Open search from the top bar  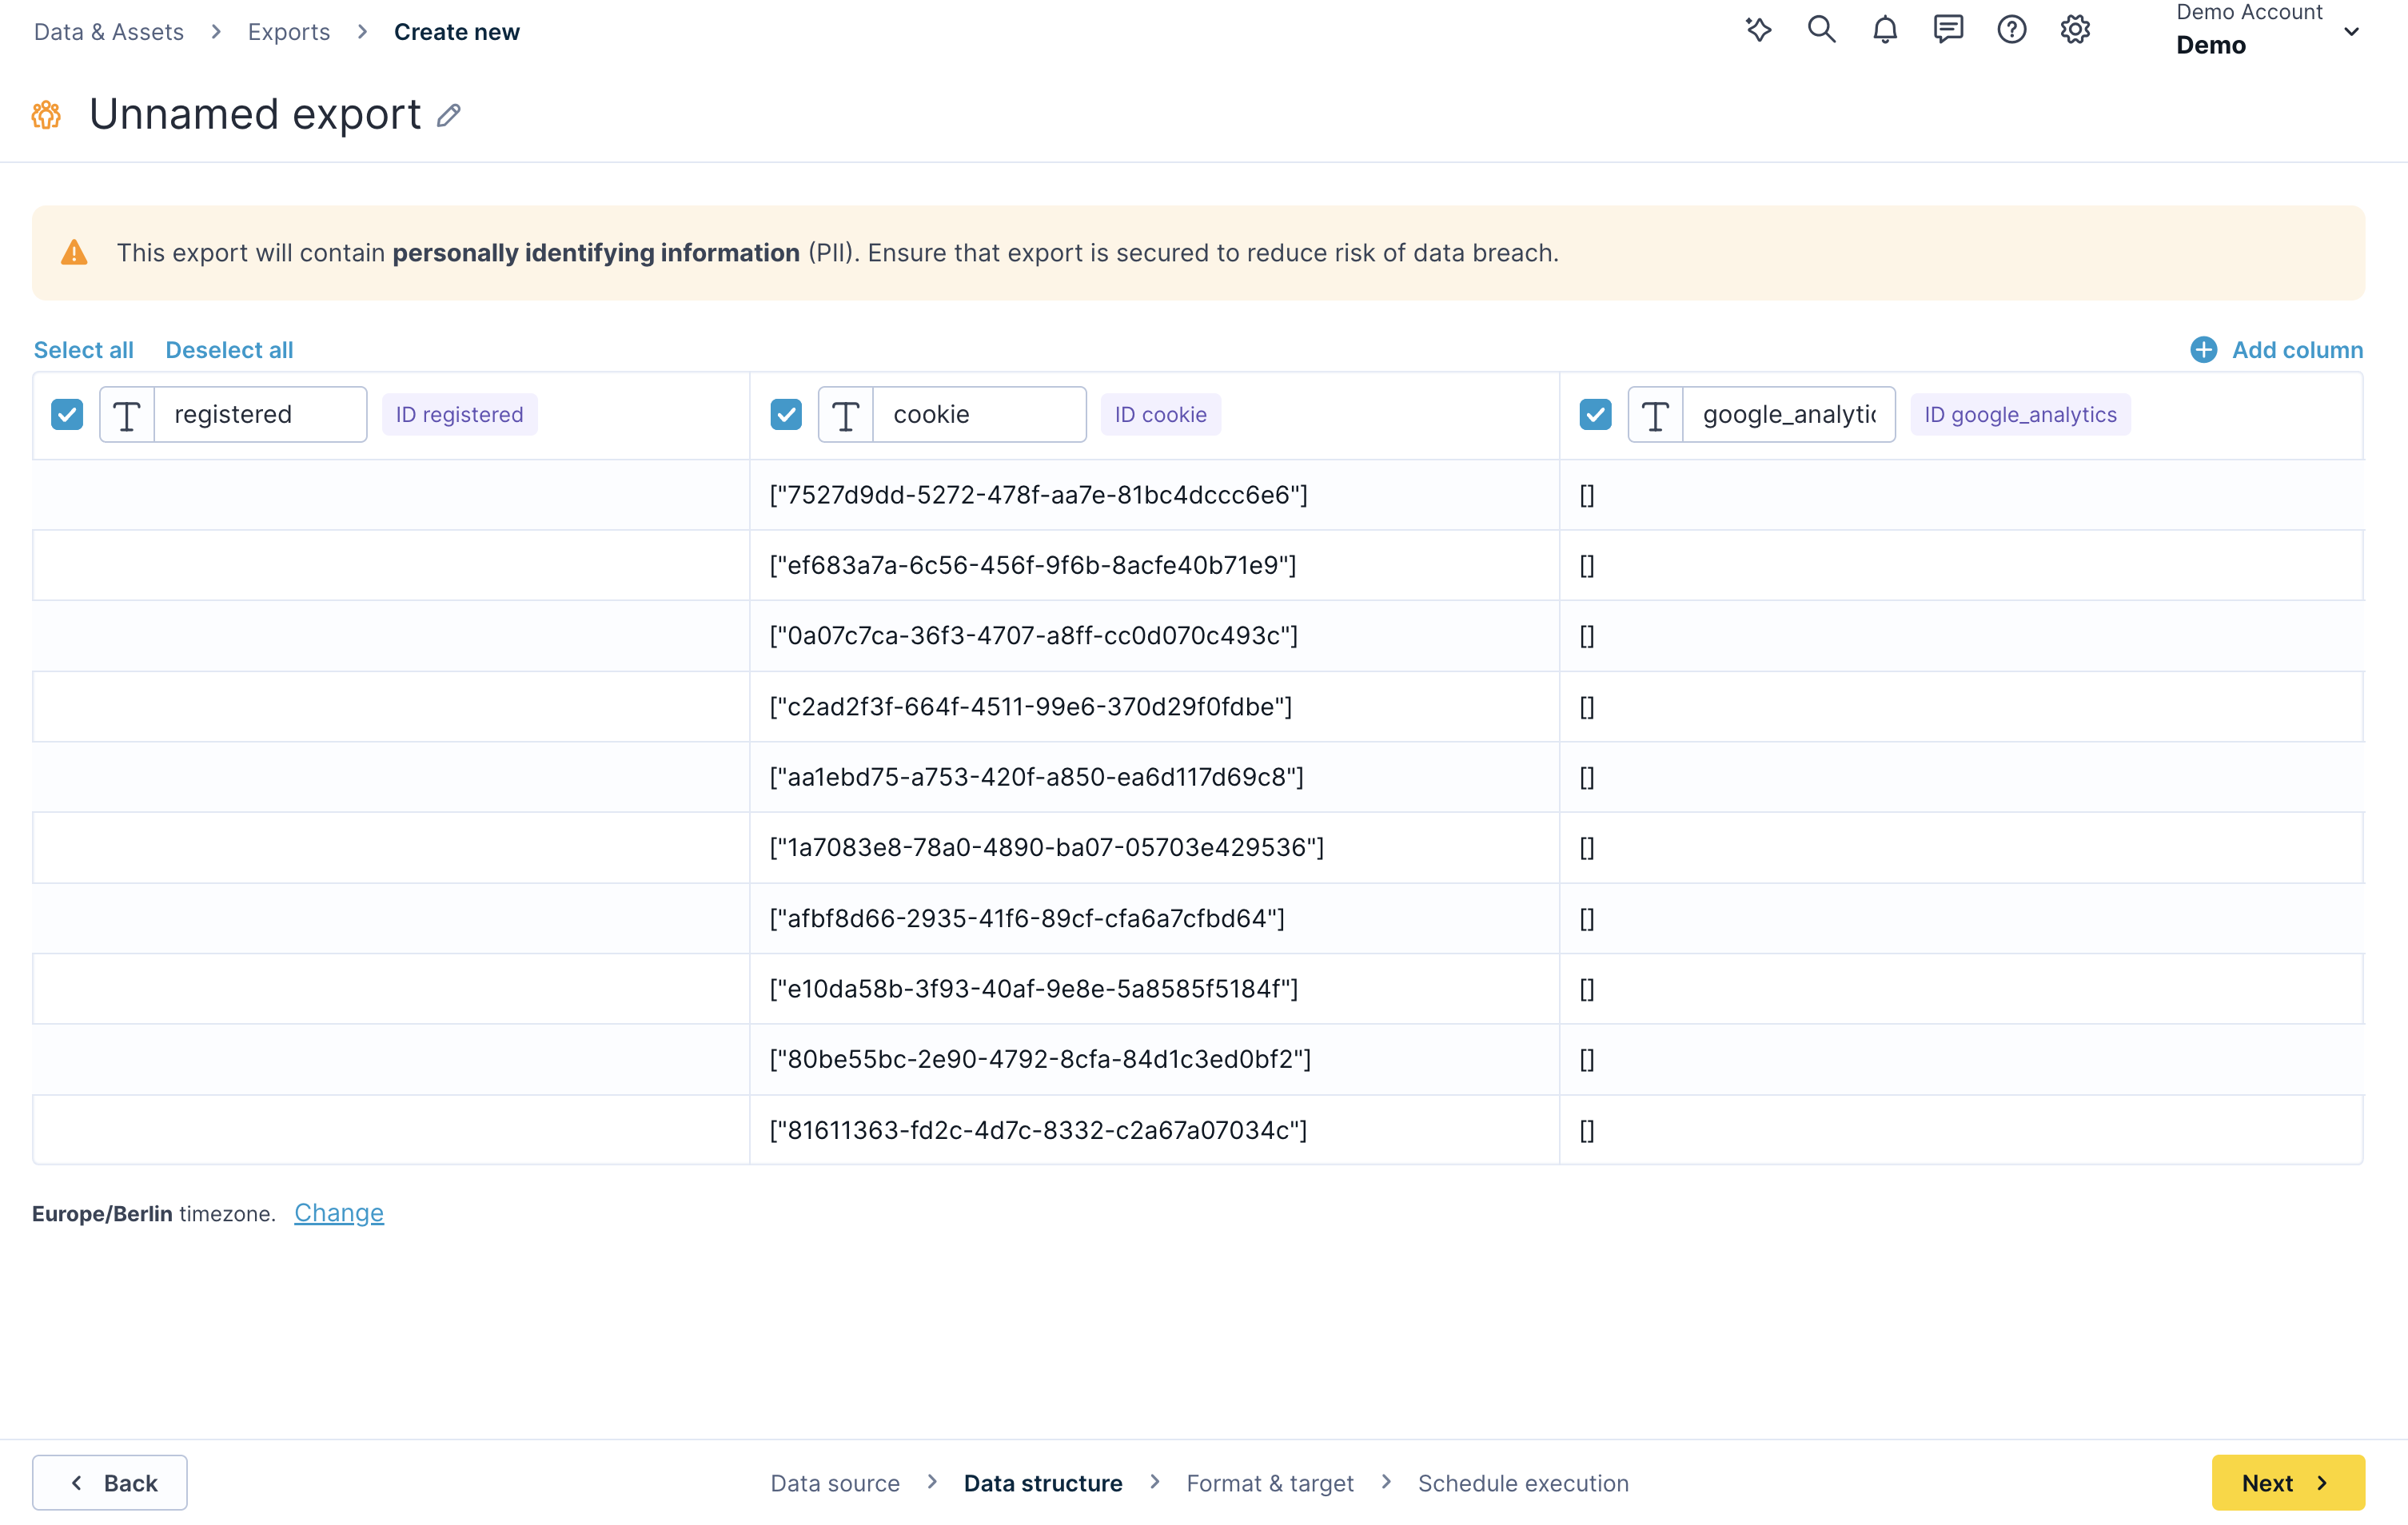pyautogui.click(x=1822, y=29)
